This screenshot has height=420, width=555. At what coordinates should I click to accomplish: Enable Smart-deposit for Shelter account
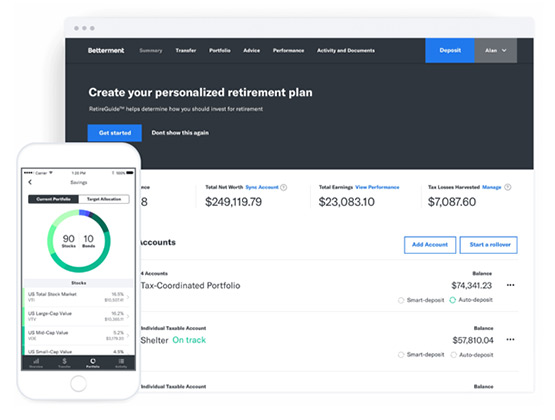pos(401,355)
